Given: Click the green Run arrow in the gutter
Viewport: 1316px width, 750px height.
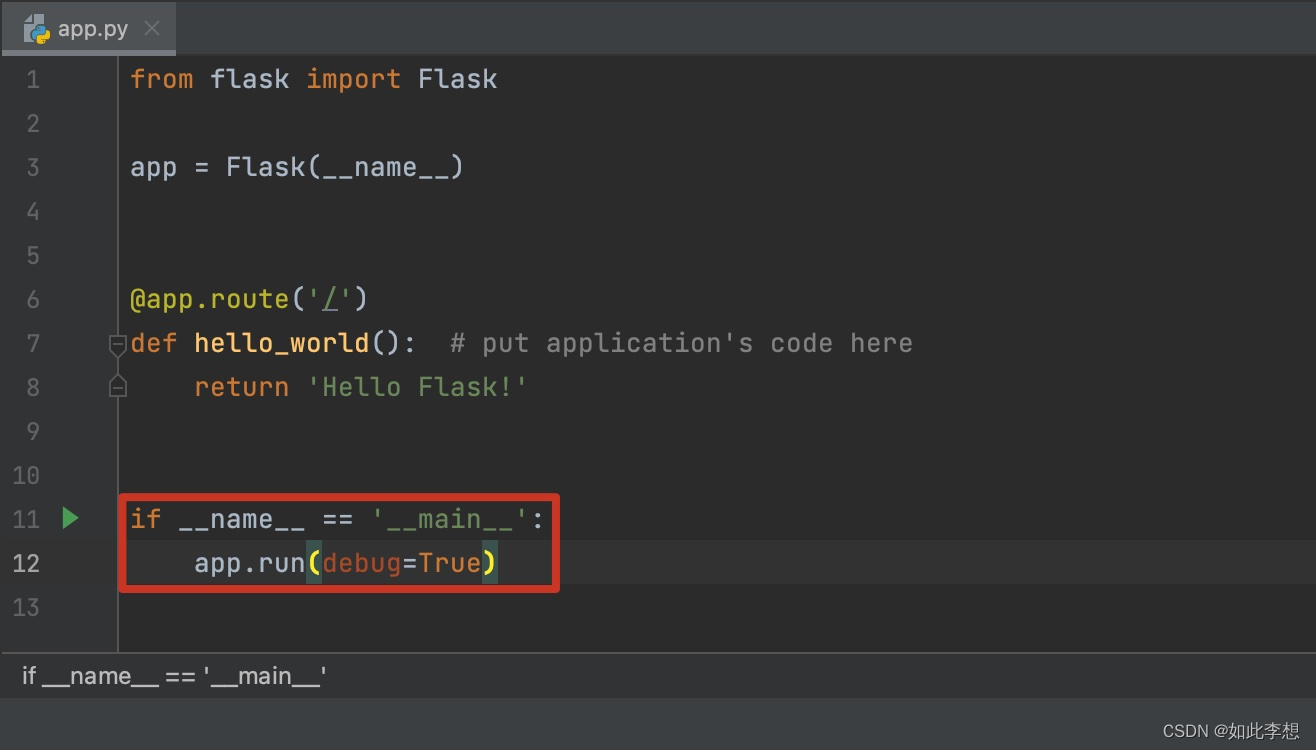Looking at the screenshot, I should click(x=69, y=518).
